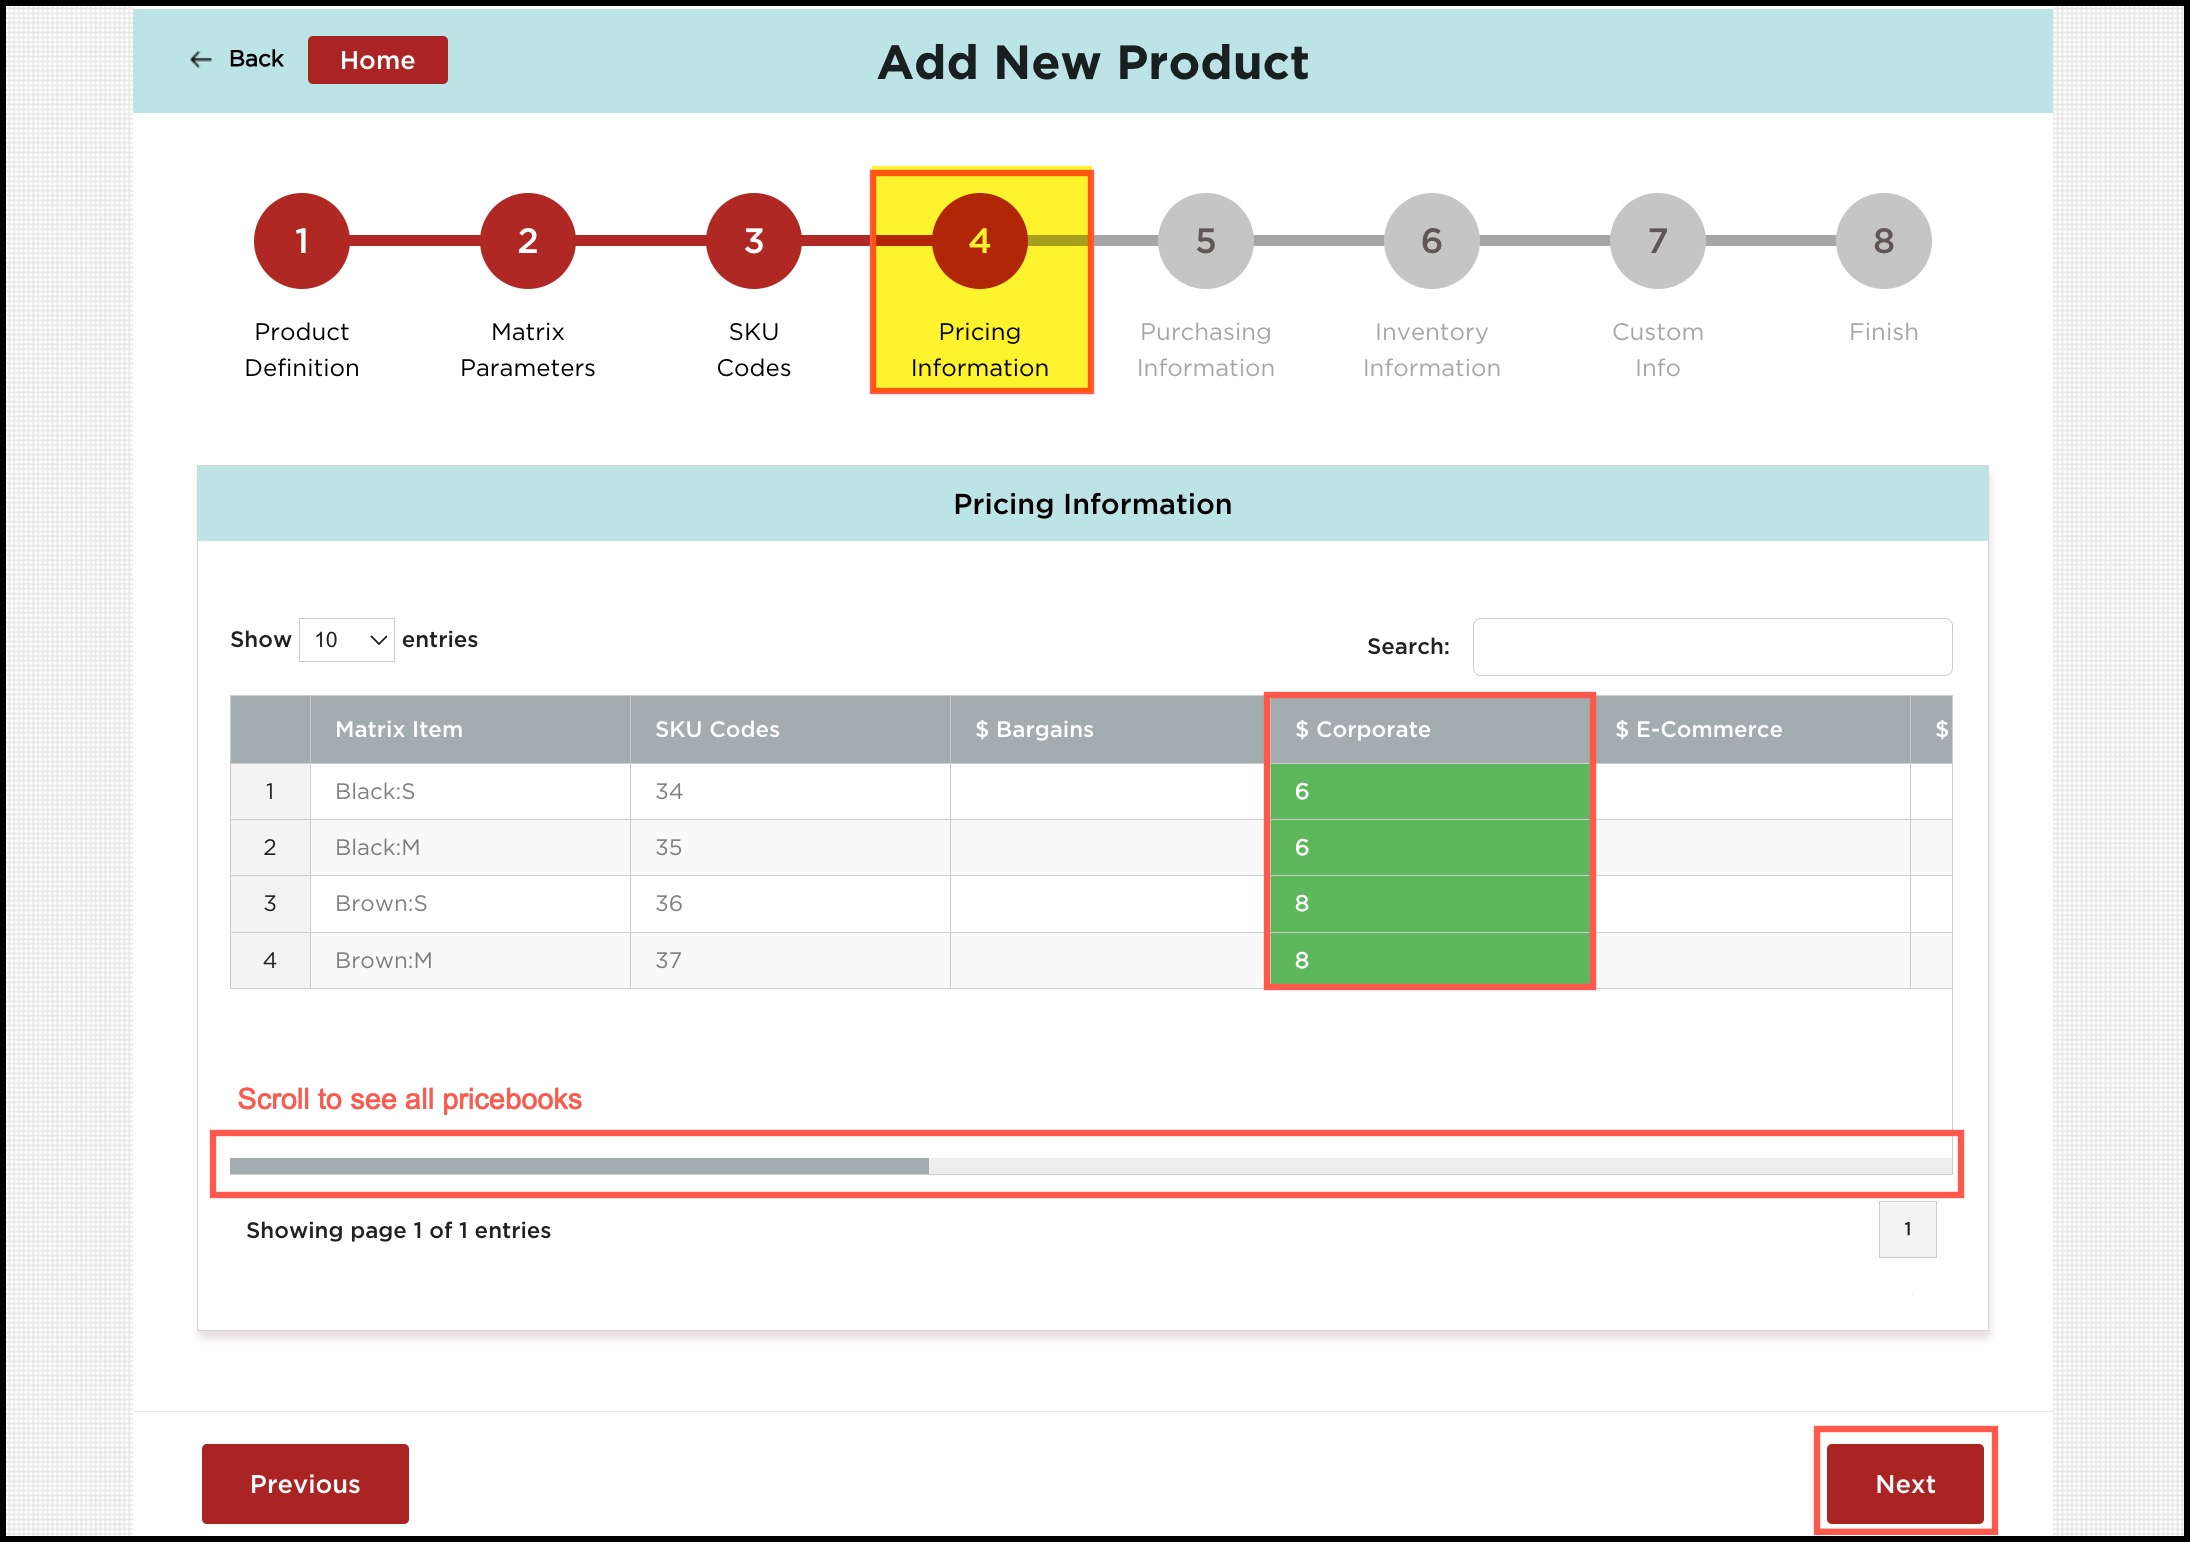
Task: Click the Next button
Action: click(1904, 1484)
